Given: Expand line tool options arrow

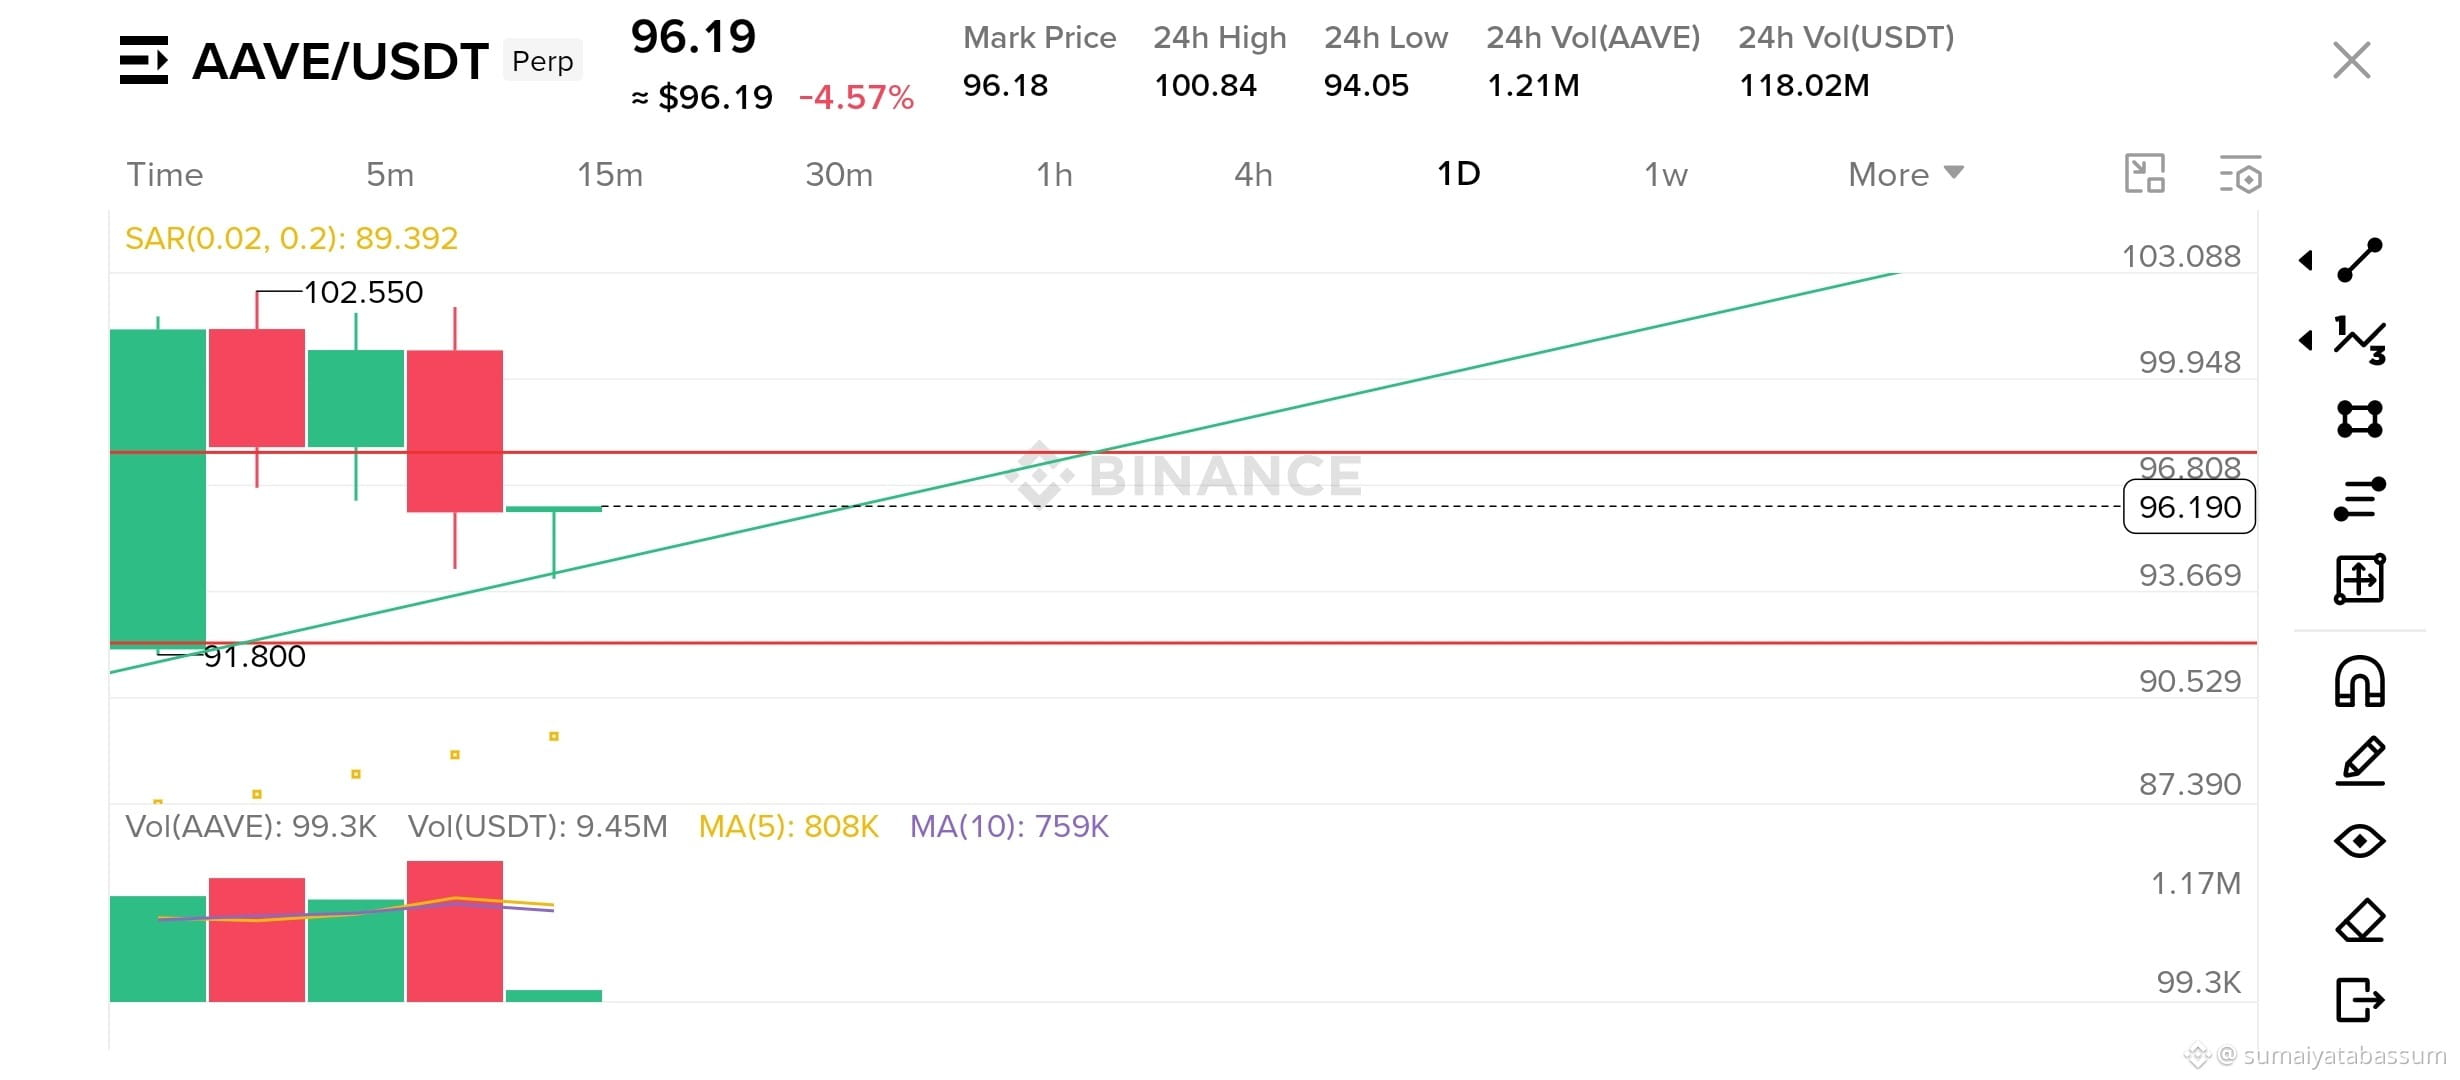Looking at the screenshot, I should click(2306, 260).
